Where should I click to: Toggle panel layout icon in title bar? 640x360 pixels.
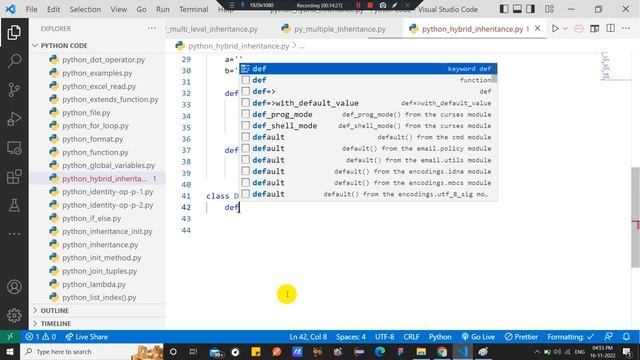517,9
